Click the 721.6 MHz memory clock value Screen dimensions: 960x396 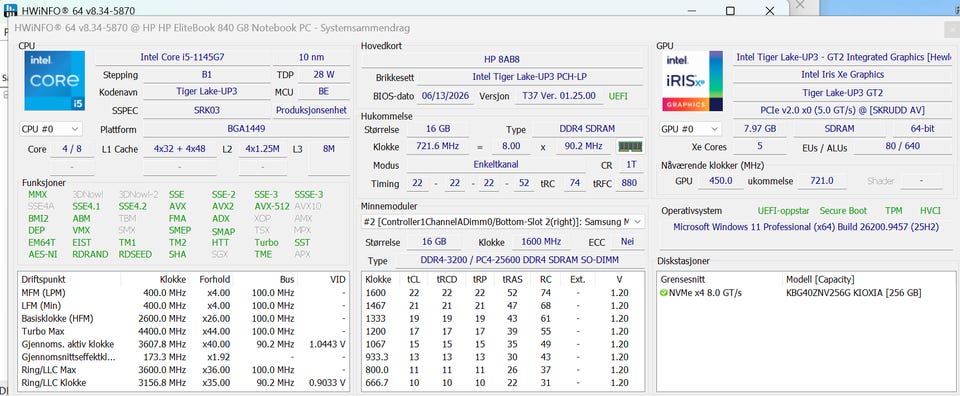point(438,146)
